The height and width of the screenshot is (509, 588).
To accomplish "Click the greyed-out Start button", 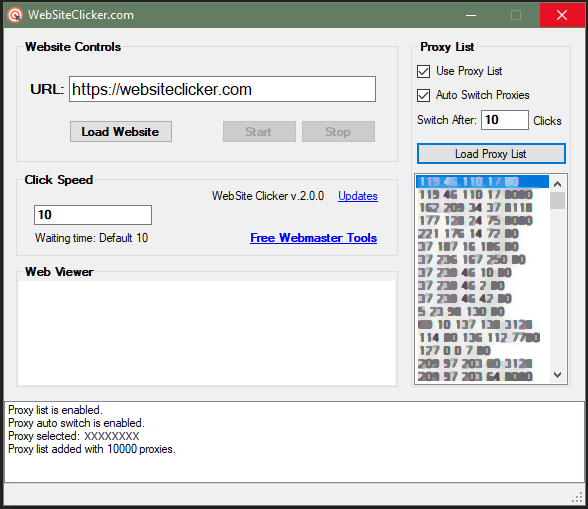I will 259,132.
